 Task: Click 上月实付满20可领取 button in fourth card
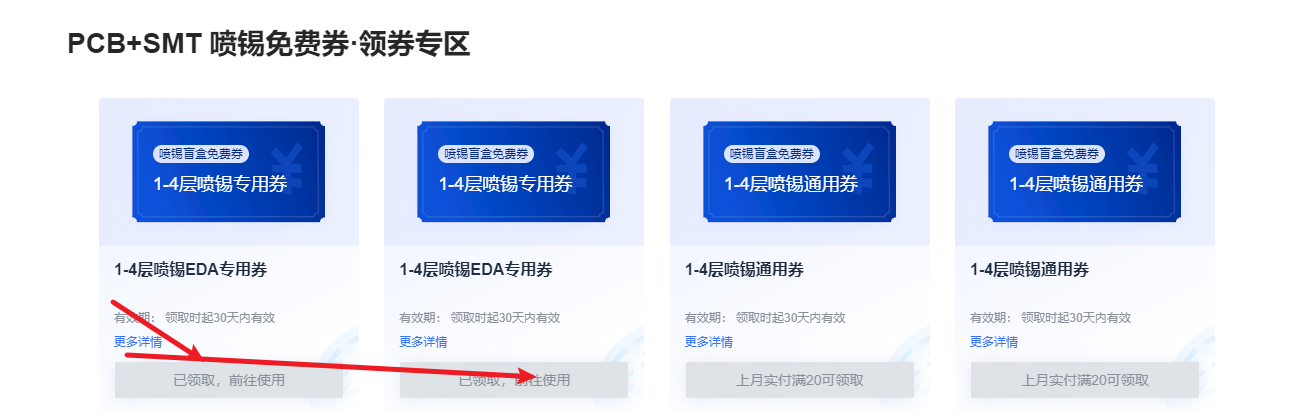click(1085, 380)
